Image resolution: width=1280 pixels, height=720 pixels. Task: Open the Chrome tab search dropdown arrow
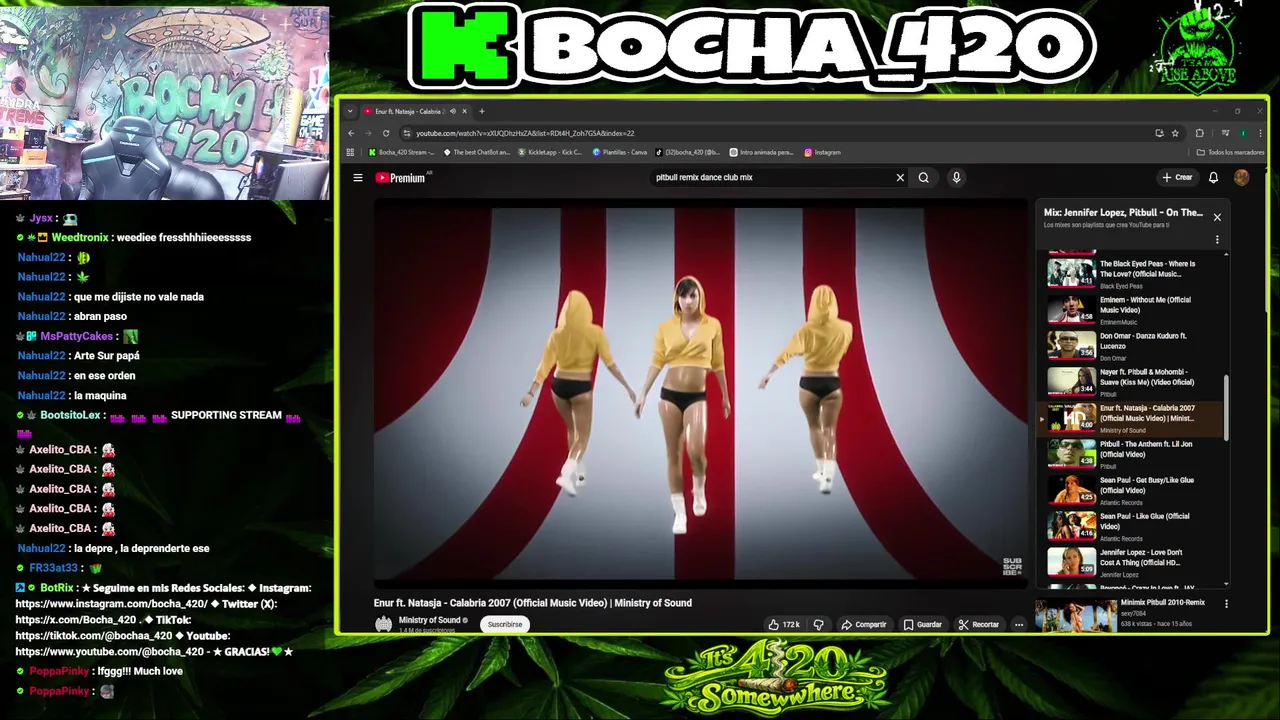[349, 111]
